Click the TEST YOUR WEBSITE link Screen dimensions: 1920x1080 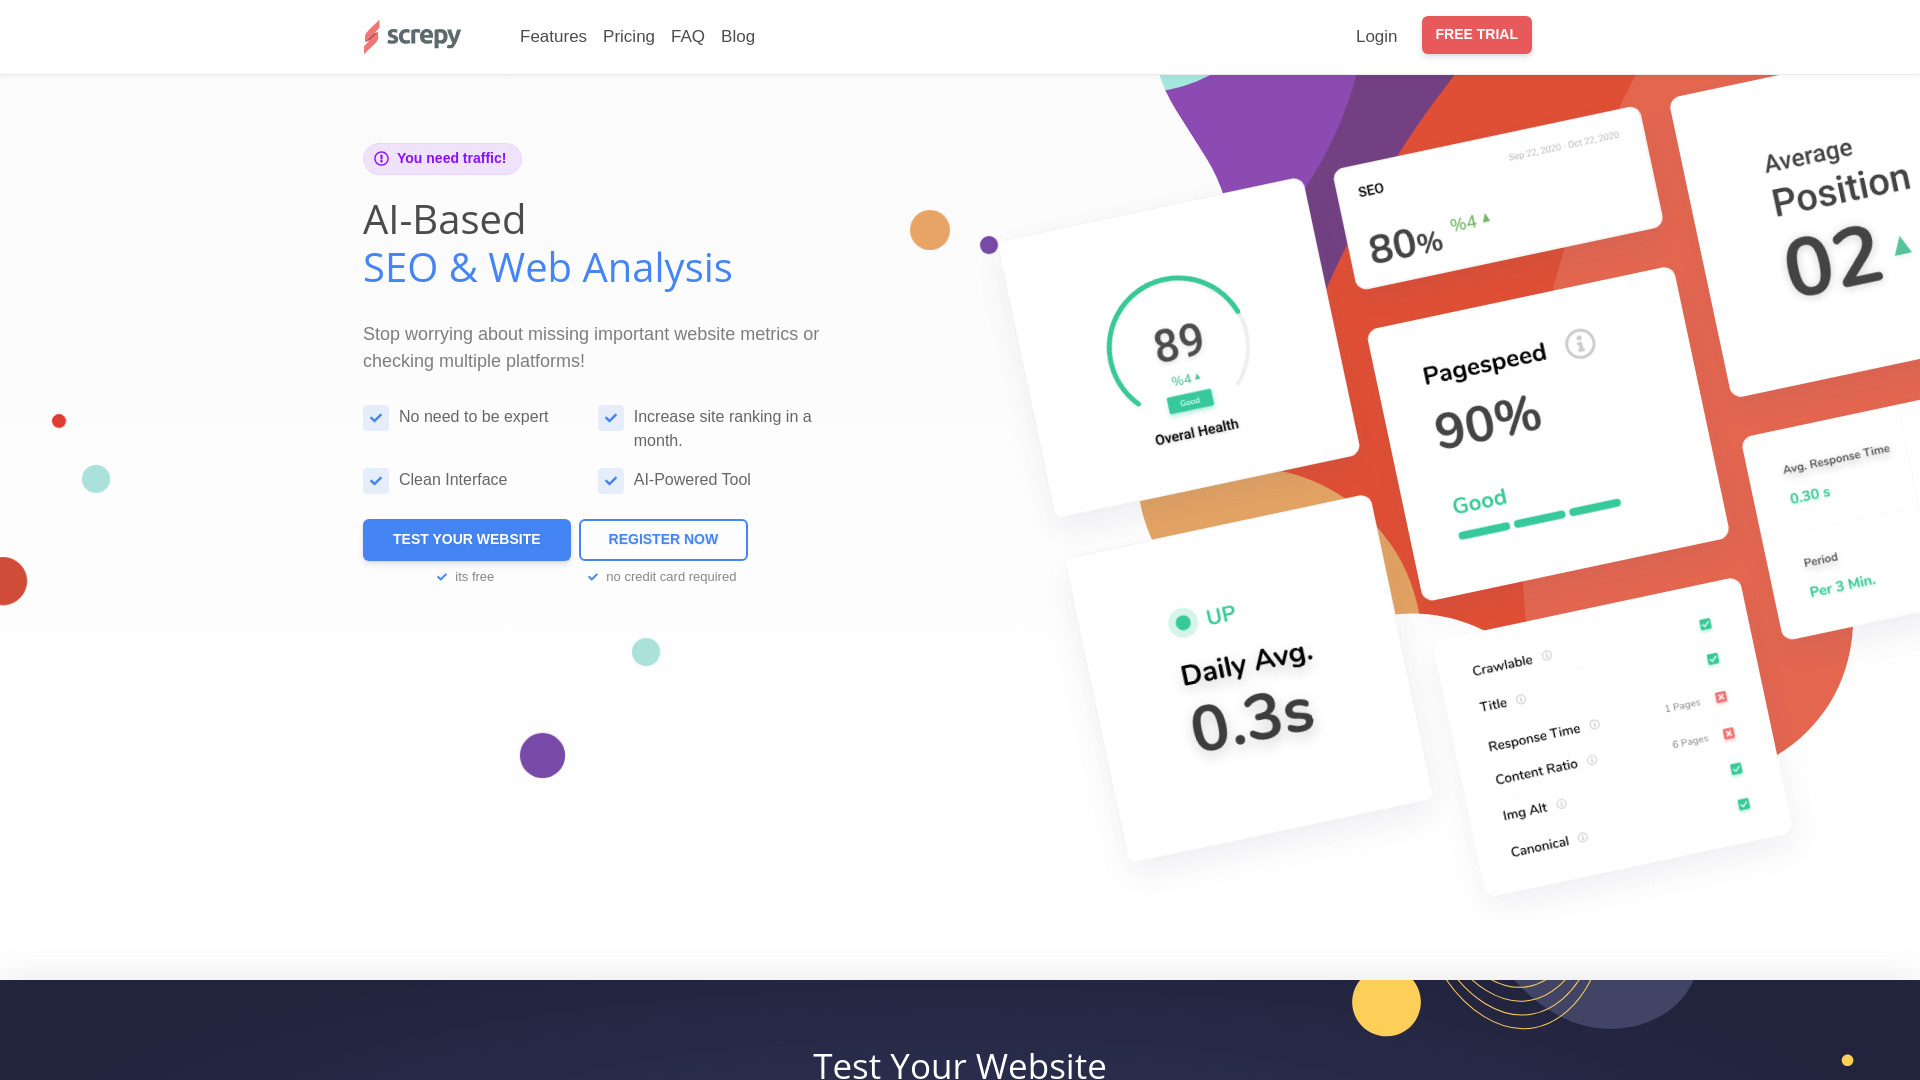pyautogui.click(x=465, y=539)
